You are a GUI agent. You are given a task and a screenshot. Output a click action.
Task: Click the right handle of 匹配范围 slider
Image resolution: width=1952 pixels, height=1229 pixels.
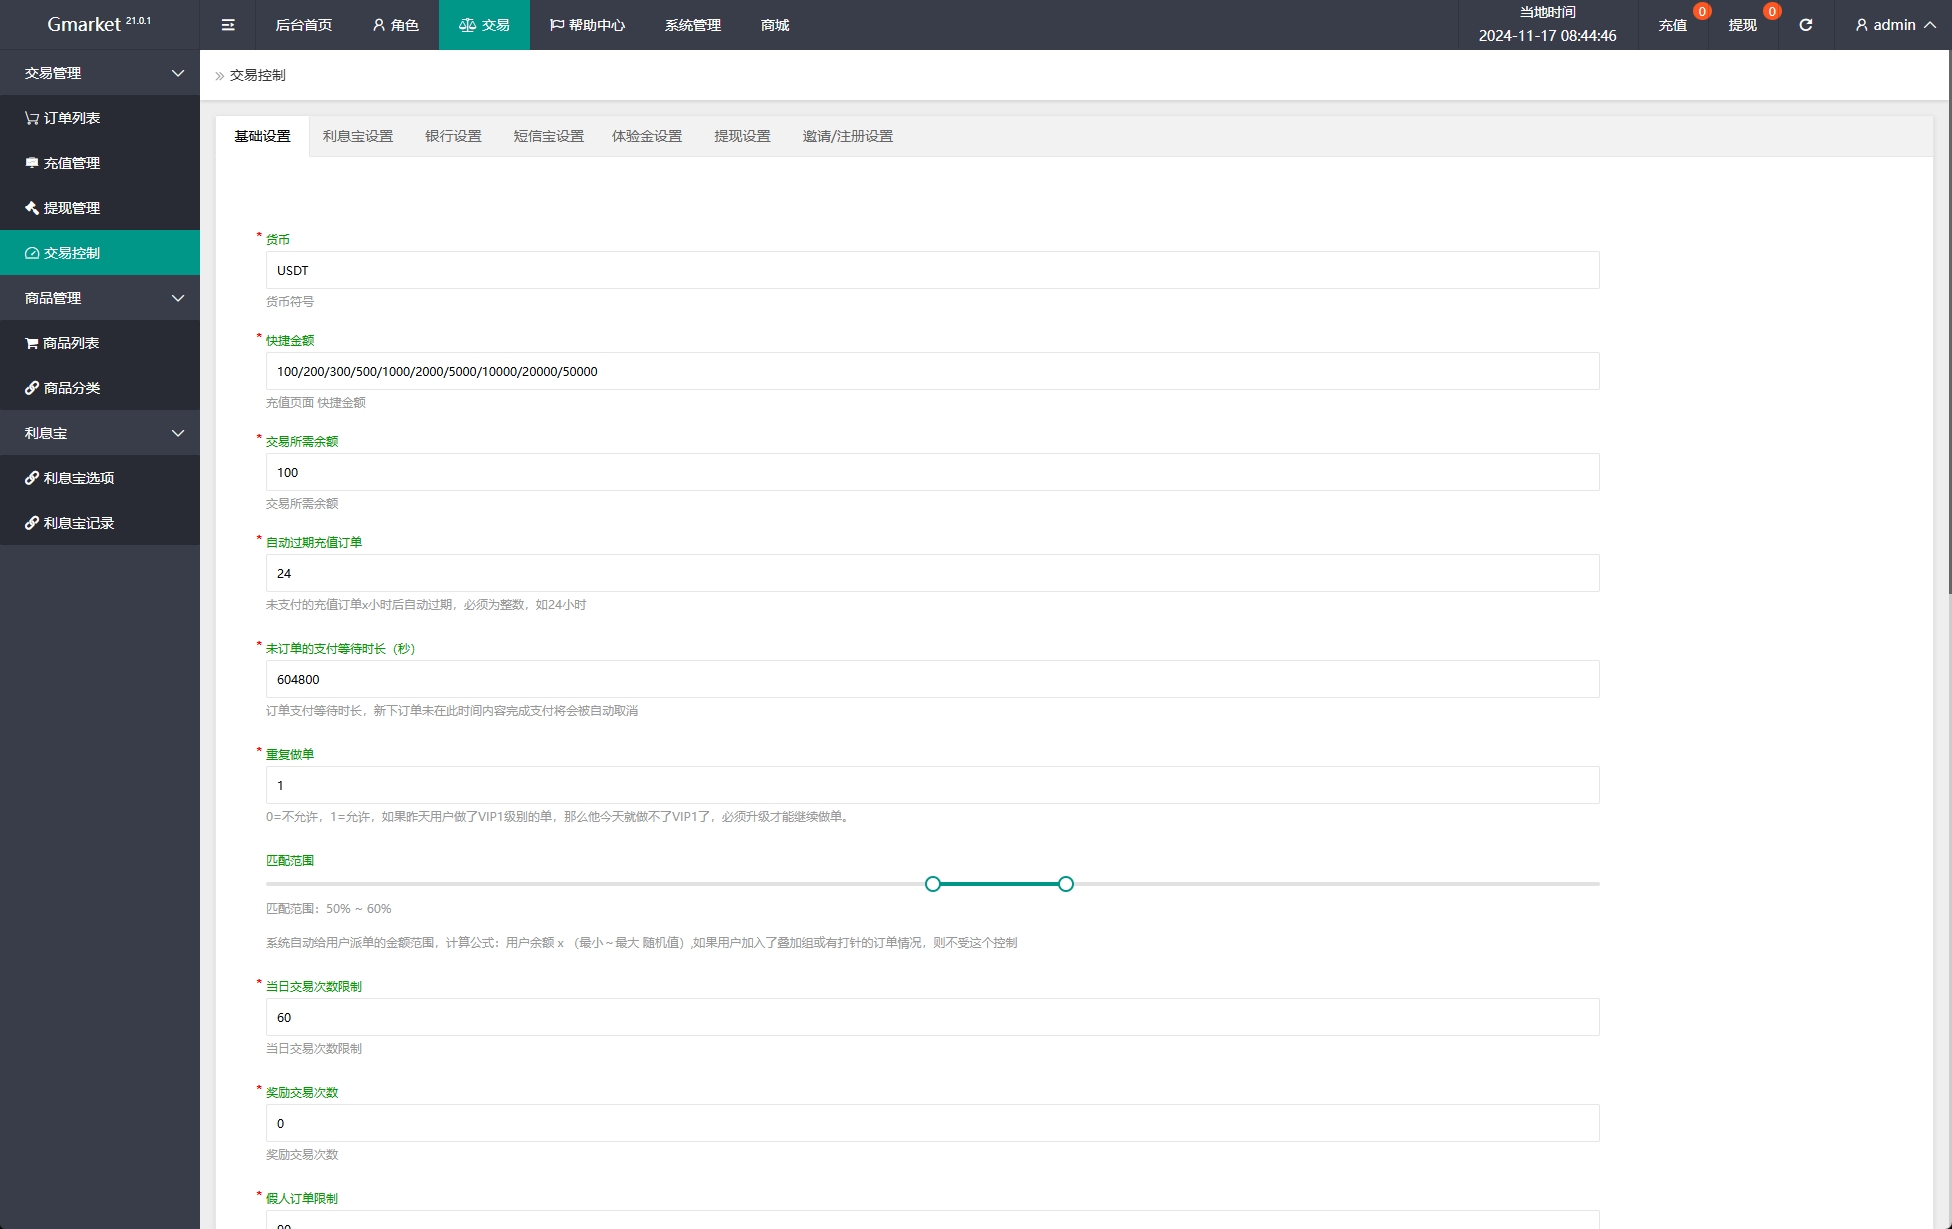pos(1066,884)
